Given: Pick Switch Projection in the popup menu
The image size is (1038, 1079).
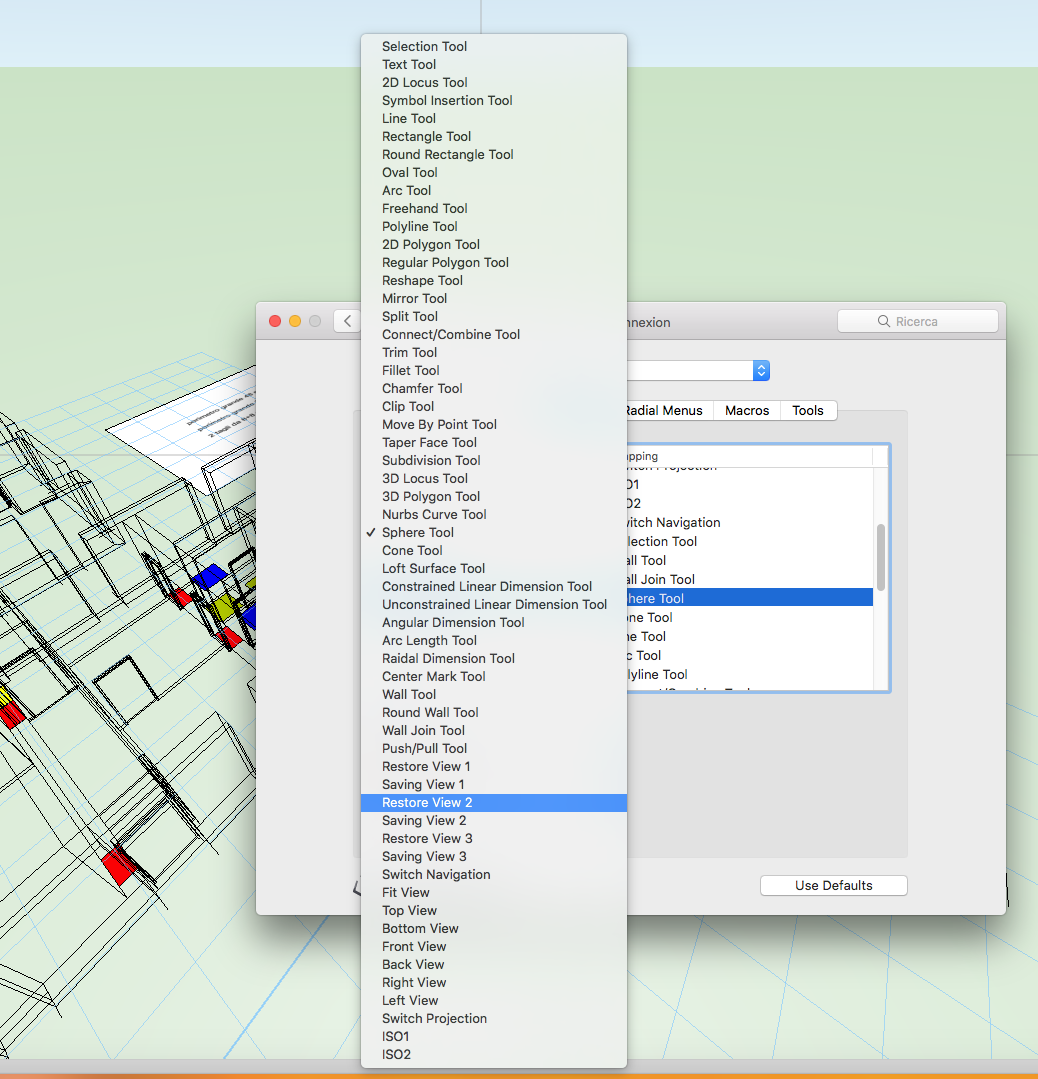Looking at the screenshot, I should pyautogui.click(x=434, y=1018).
